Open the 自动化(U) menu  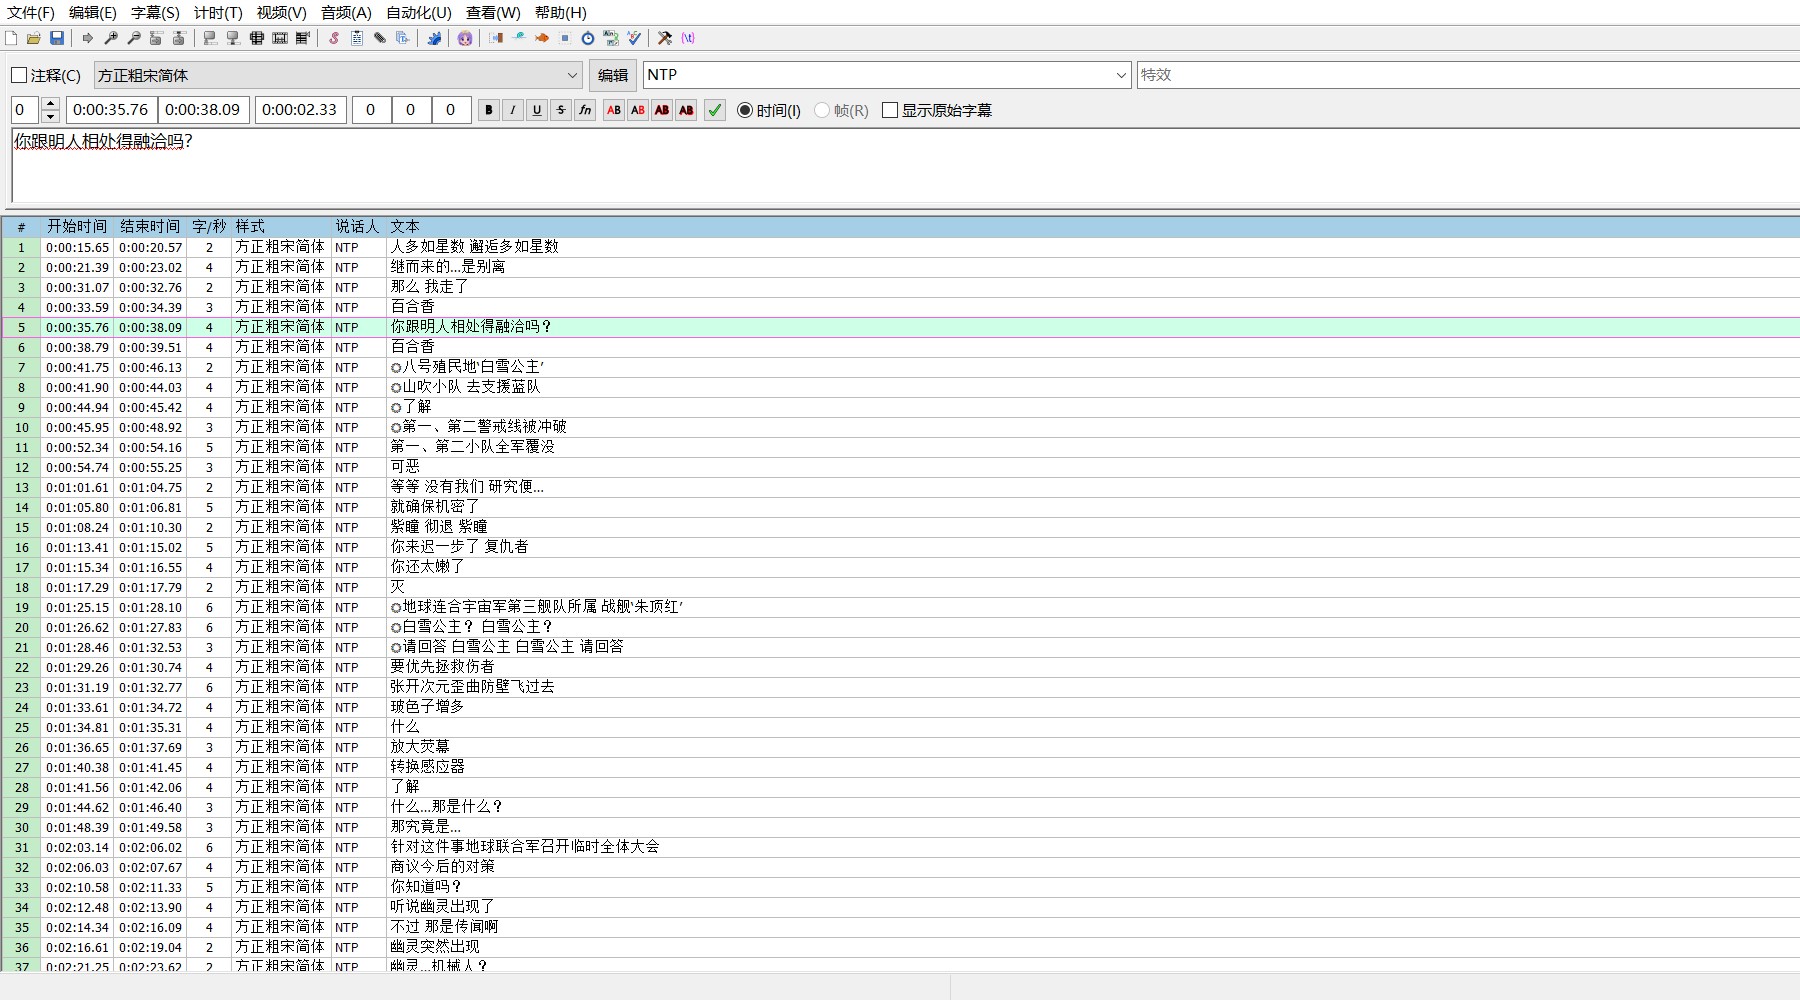[419, 13]
